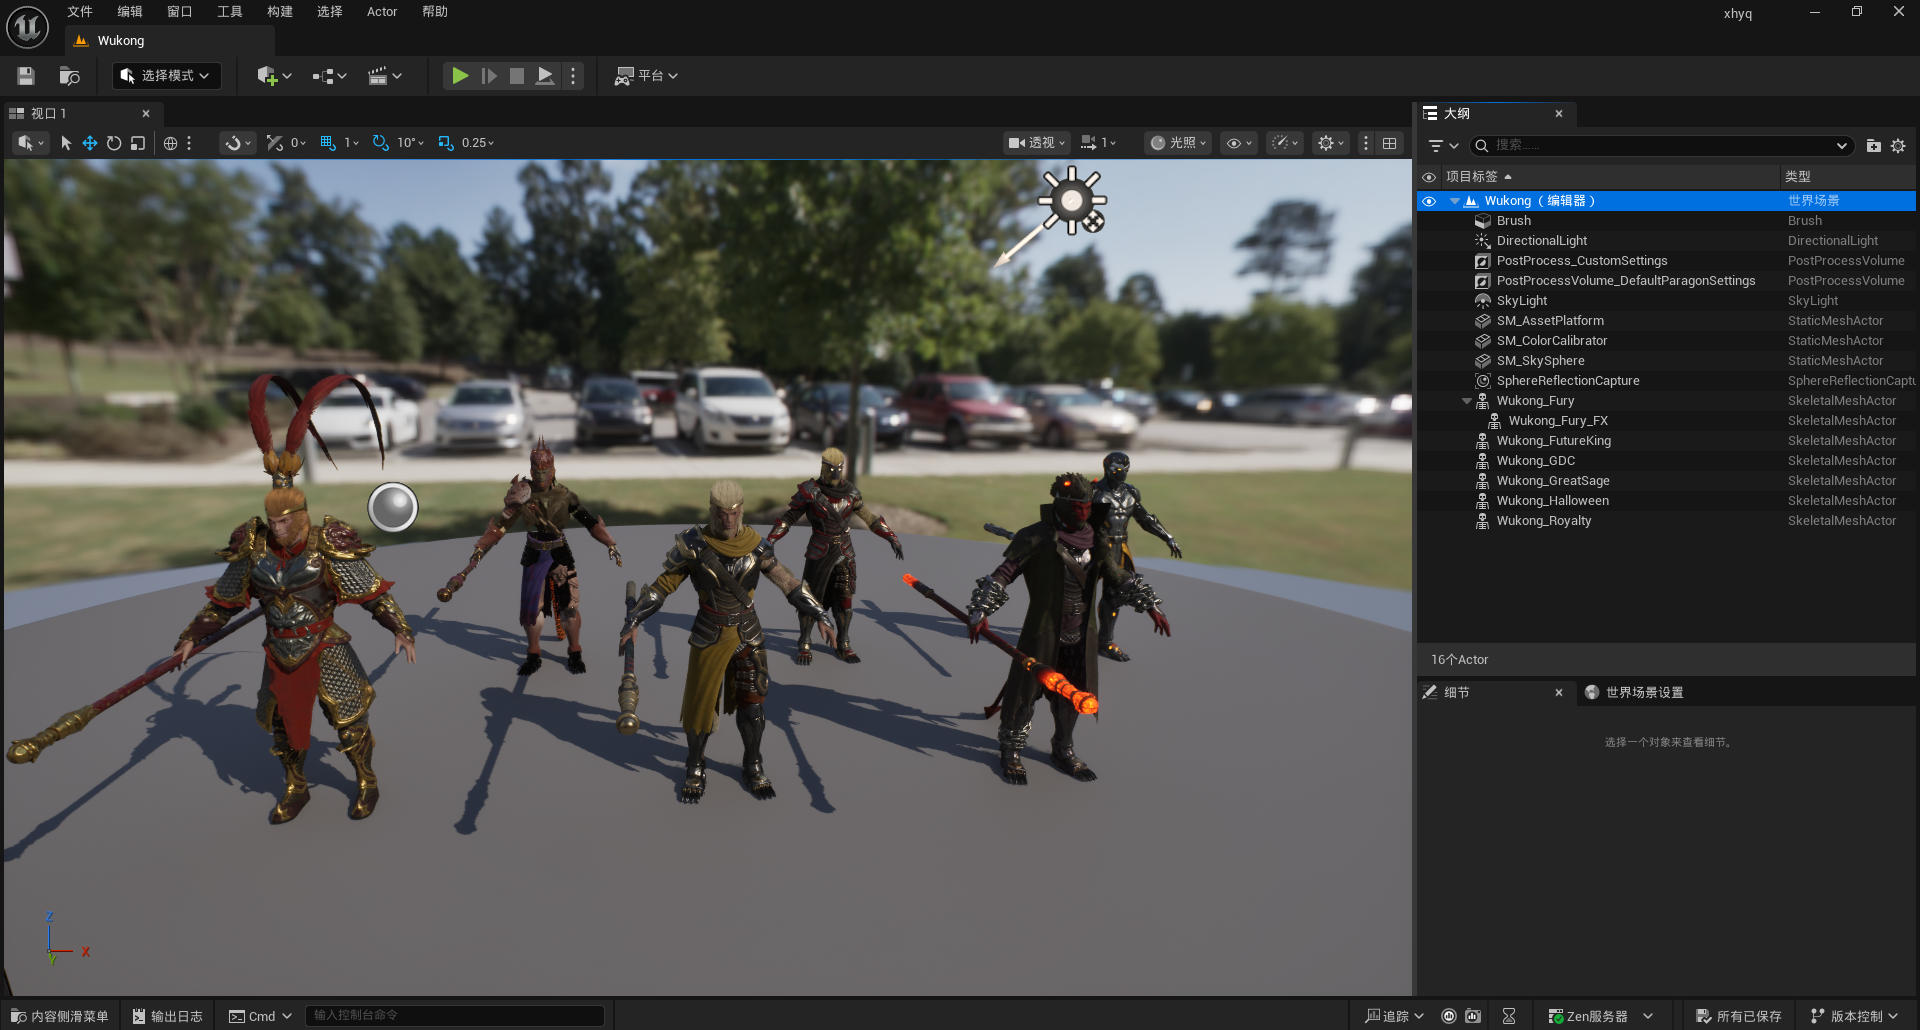
Task: Open the 构建 menu
Action: click(280, 12)
